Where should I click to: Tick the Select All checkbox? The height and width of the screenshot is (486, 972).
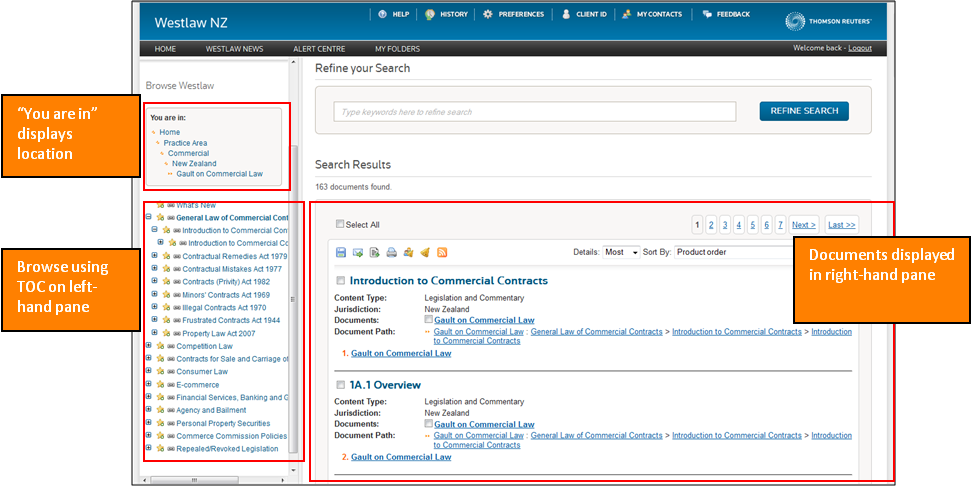click(x=339, y=224)
